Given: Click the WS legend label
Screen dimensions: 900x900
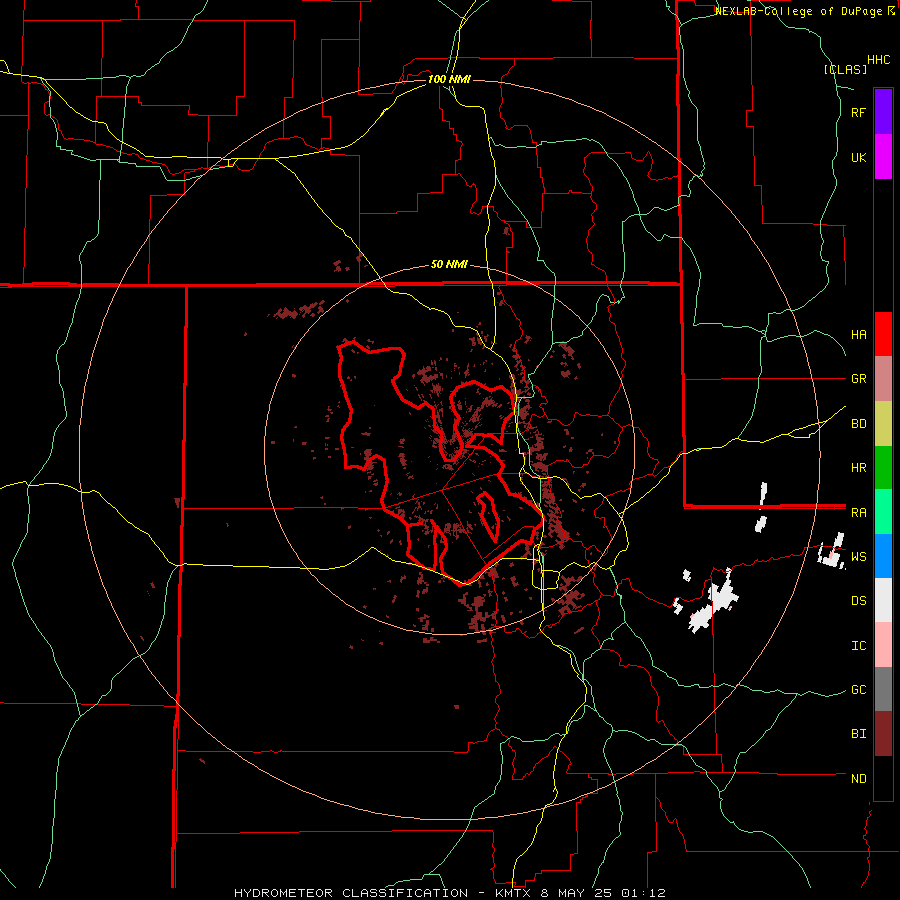Looking at the screenshot, I should click(x=858, y=557).
